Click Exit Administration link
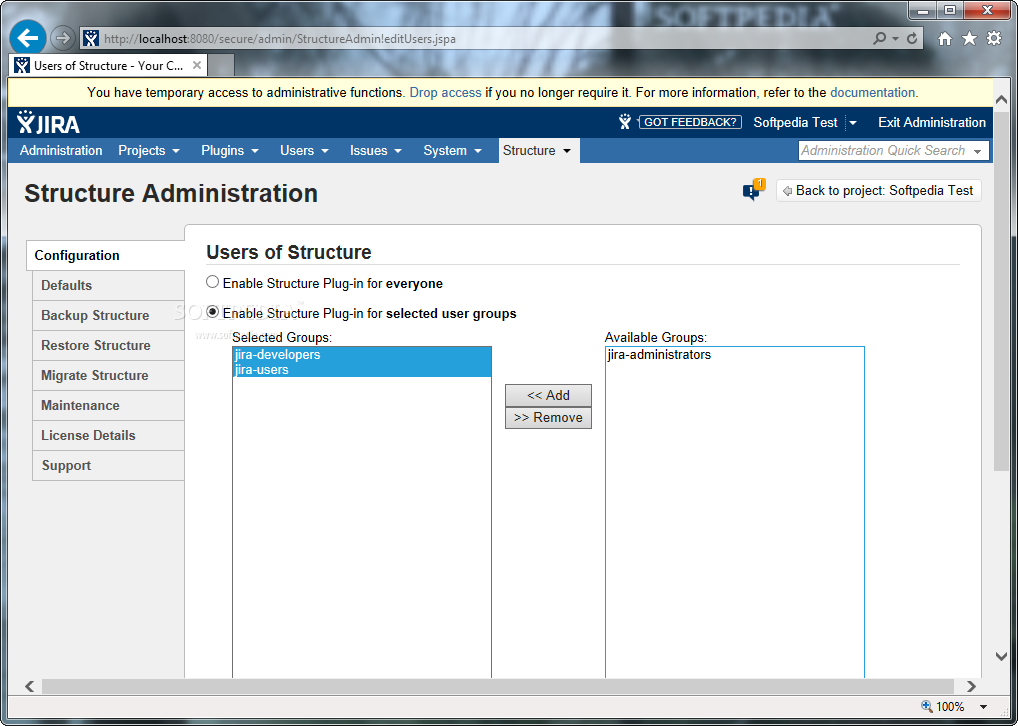The width and height of the screenshot is (1018, 726). pos(932,123)
